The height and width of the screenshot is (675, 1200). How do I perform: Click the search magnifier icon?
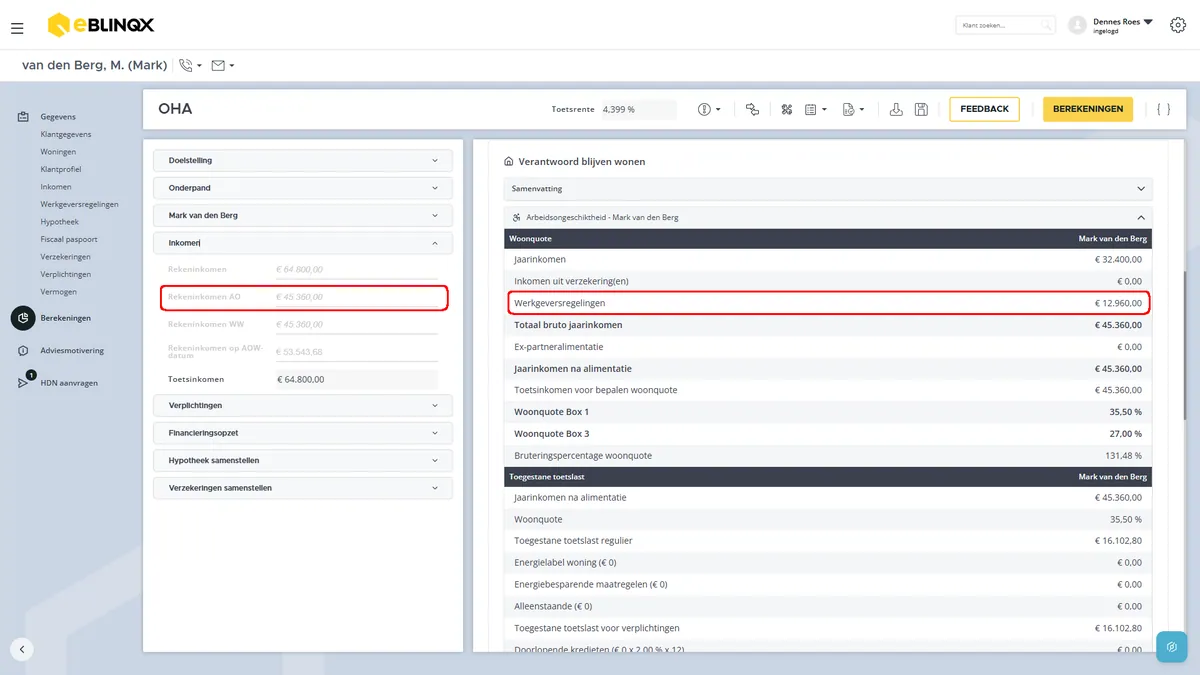1046,25
